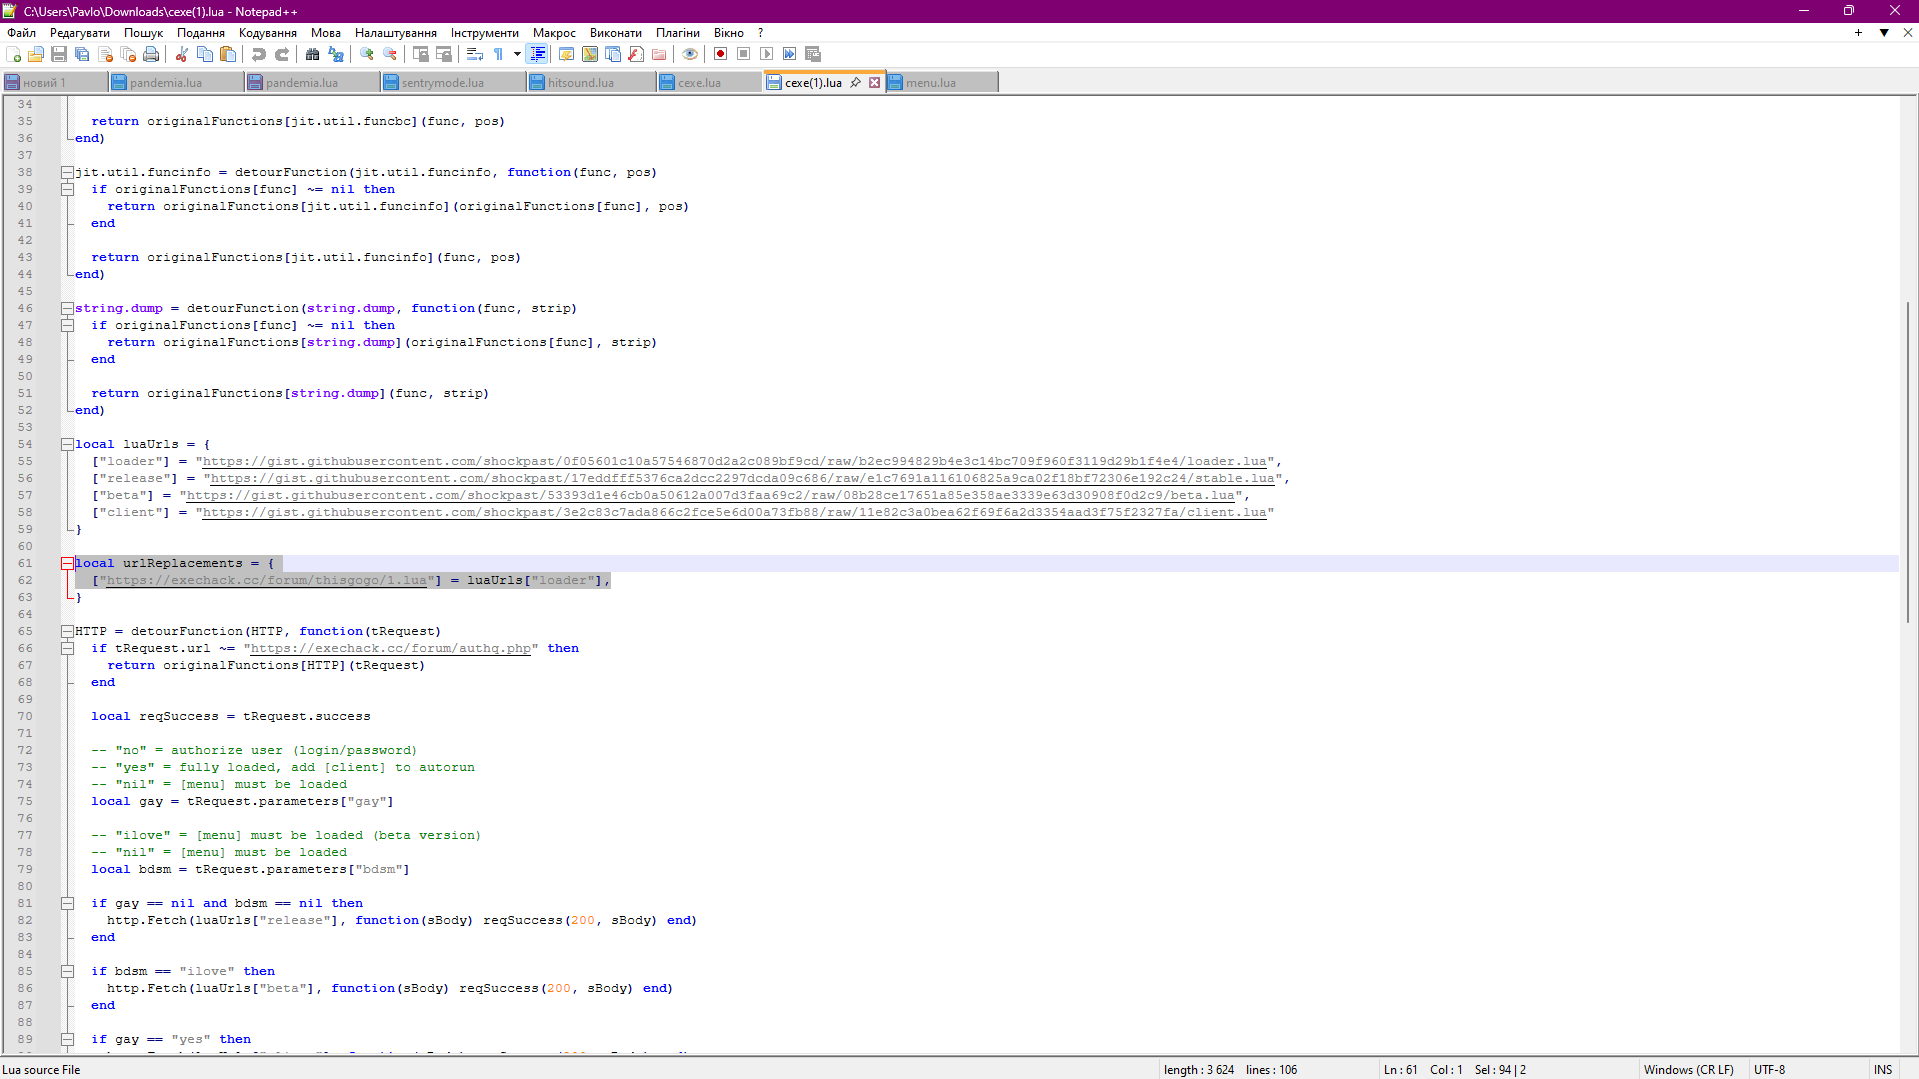The width and height of the screenshot is (1919, 1079).
Task: Toggle synchronize vertical scrolling
Action: (421, 54)
